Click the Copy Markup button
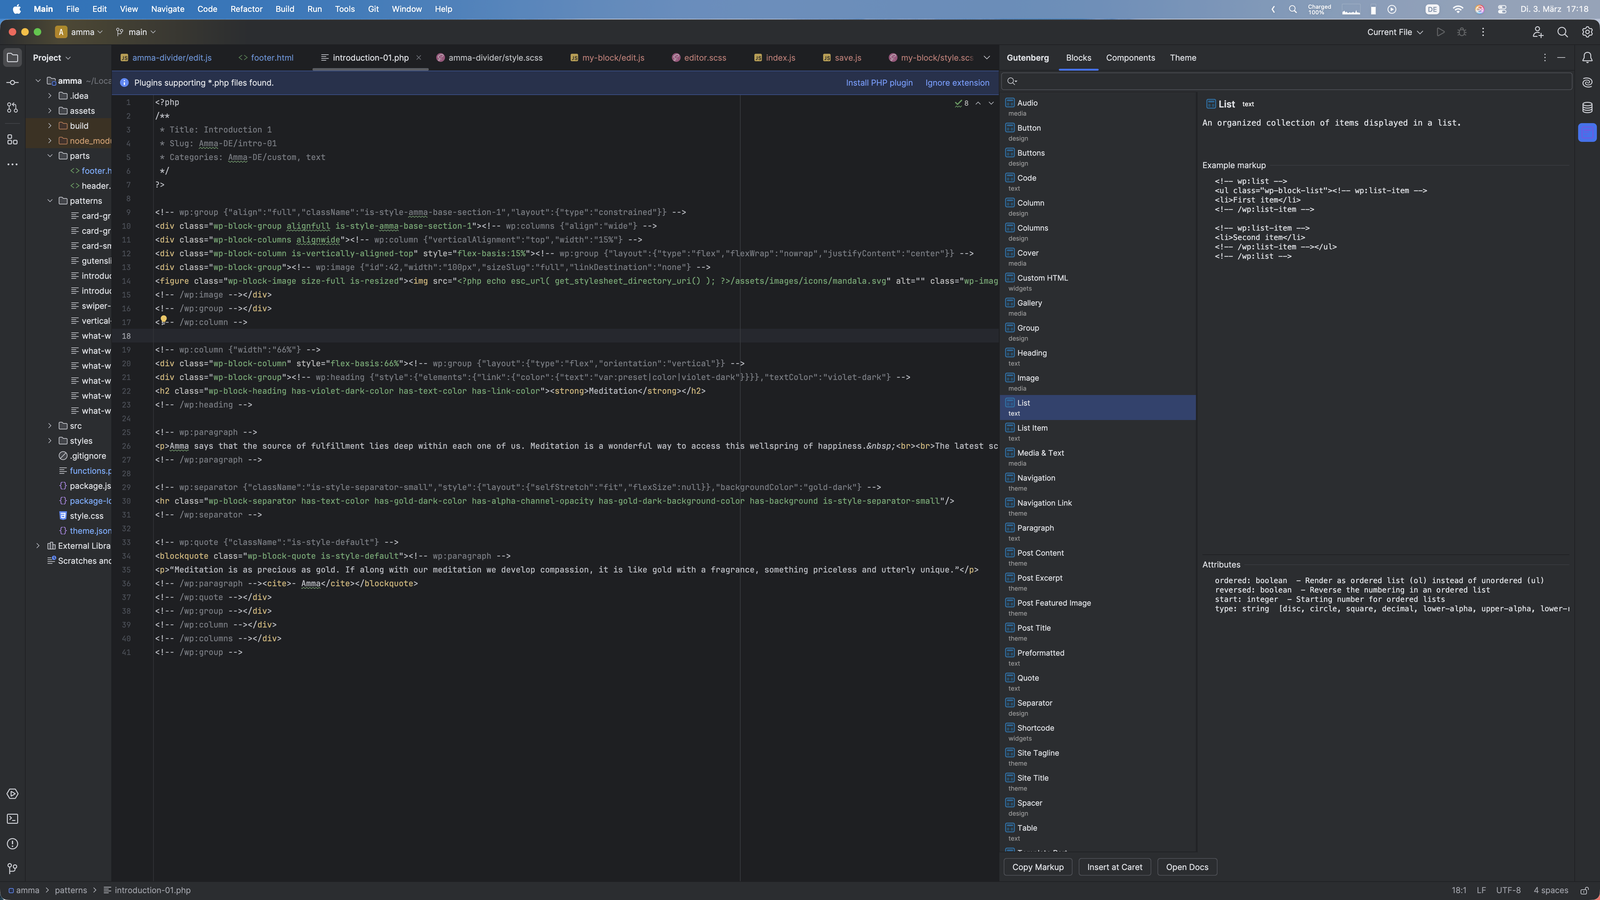1600x900 pixels. click(x=1038, y=867)
